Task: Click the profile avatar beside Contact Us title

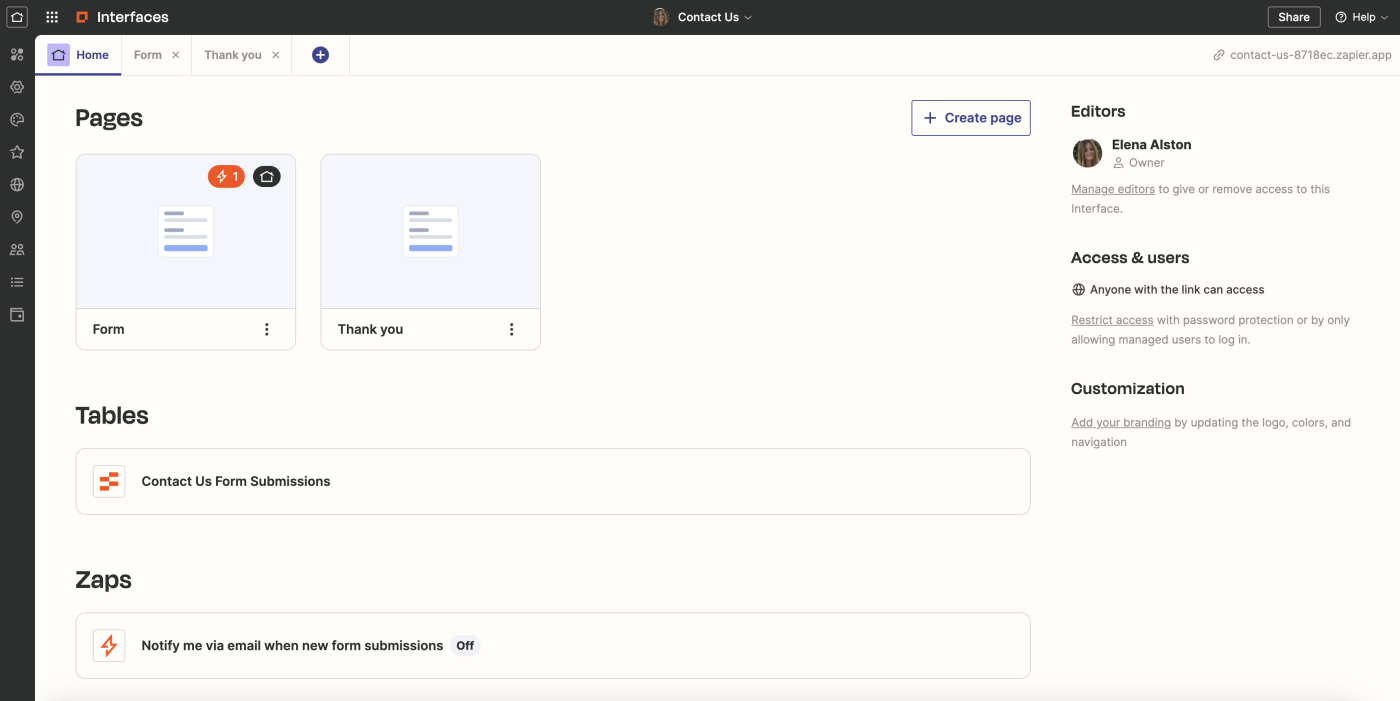Action: click(x=660, y=17)
